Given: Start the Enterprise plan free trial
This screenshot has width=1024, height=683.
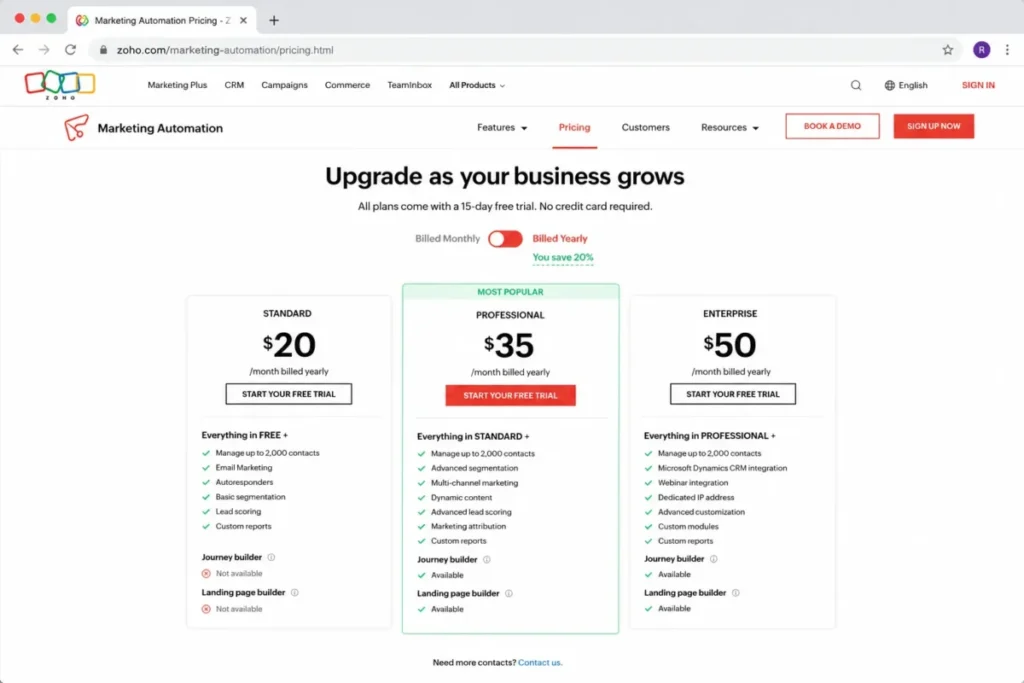Looking at the screenshot, I should pos(732,394).
